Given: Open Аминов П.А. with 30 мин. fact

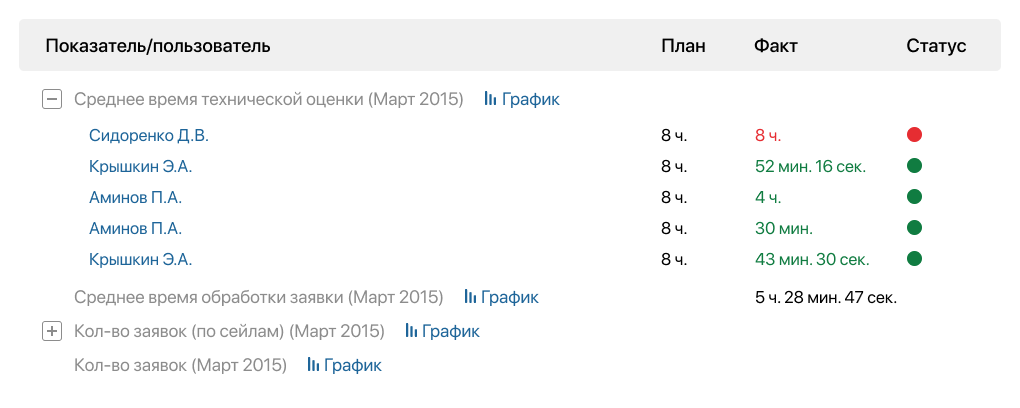Looking at the screenshot, I should tap(135, 228).
